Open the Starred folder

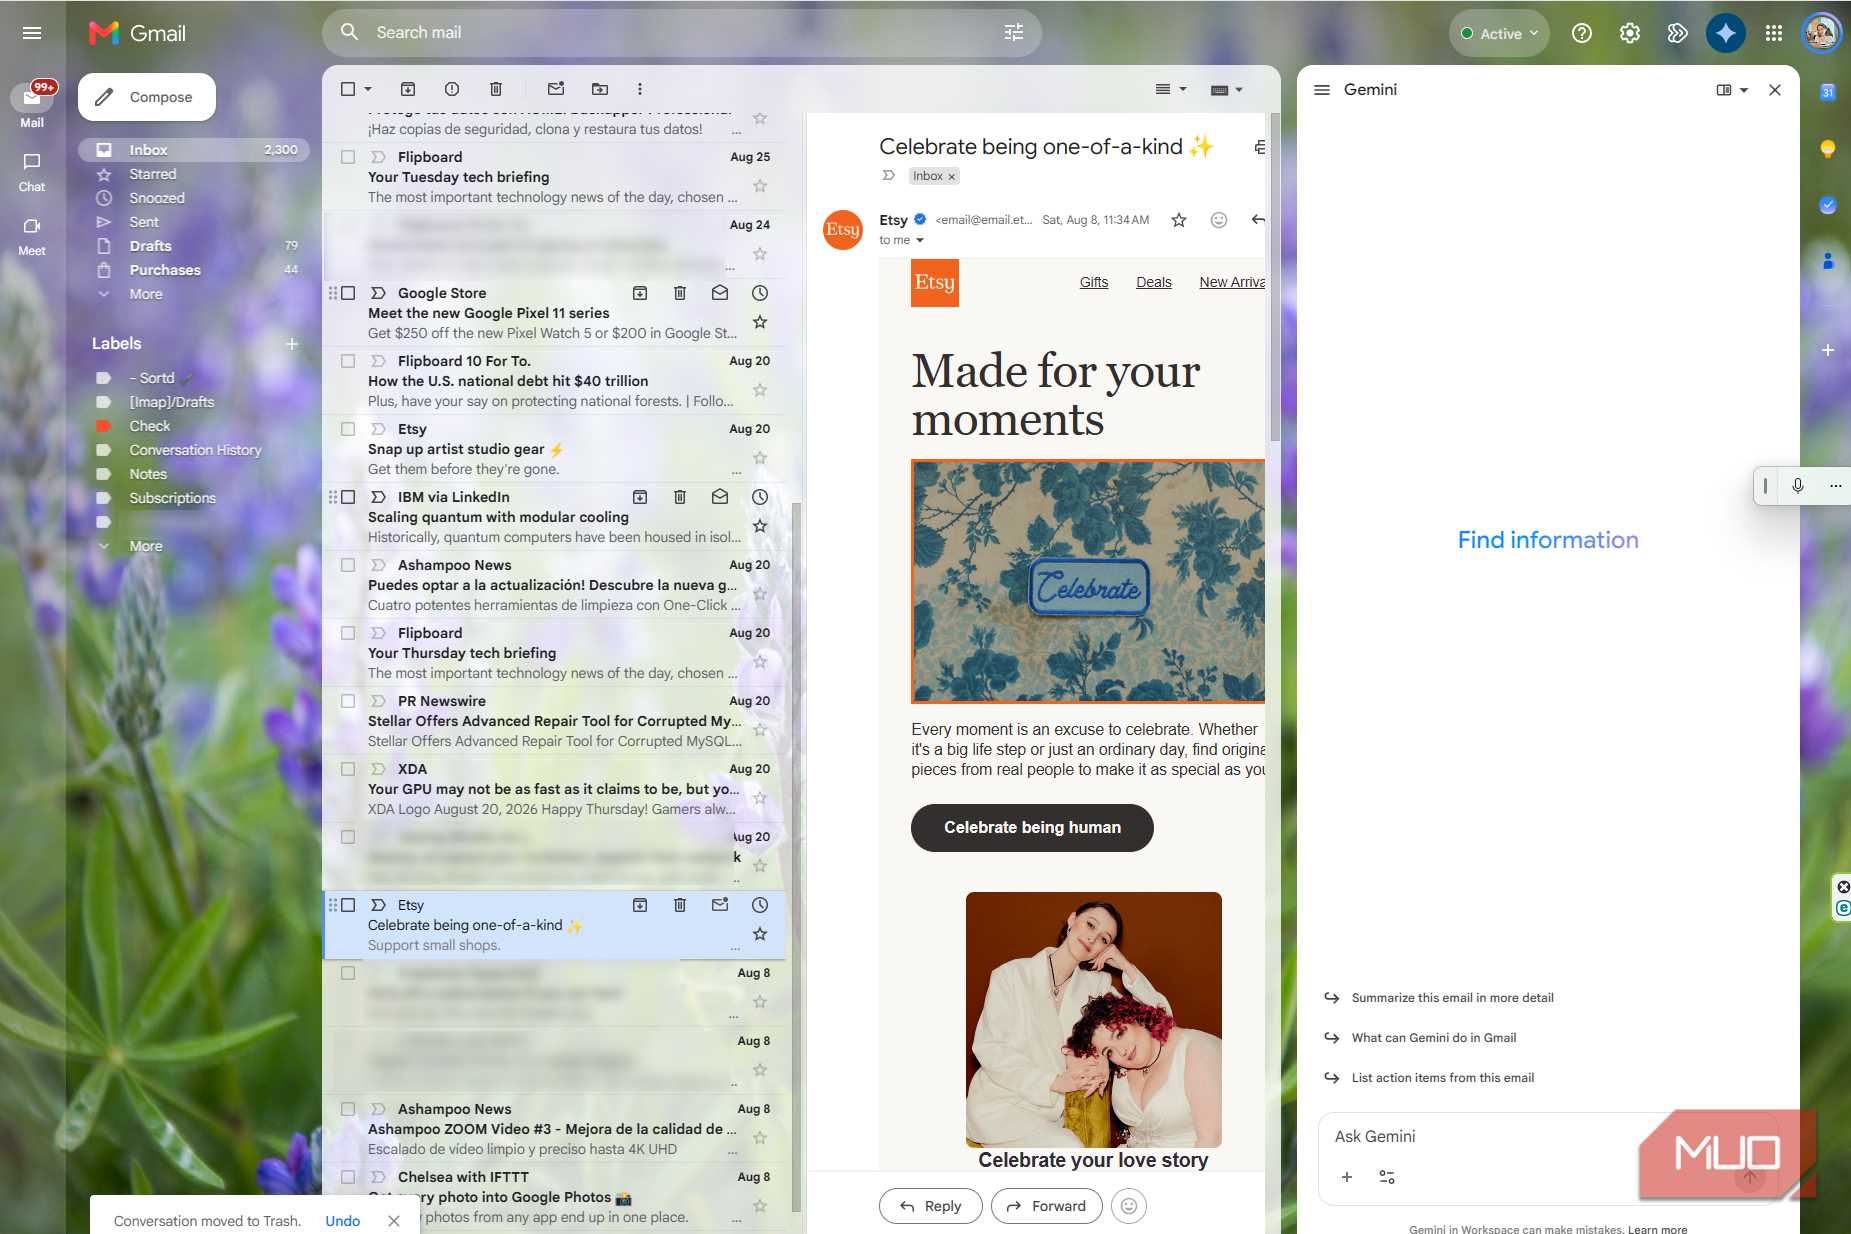coord(195,174)
